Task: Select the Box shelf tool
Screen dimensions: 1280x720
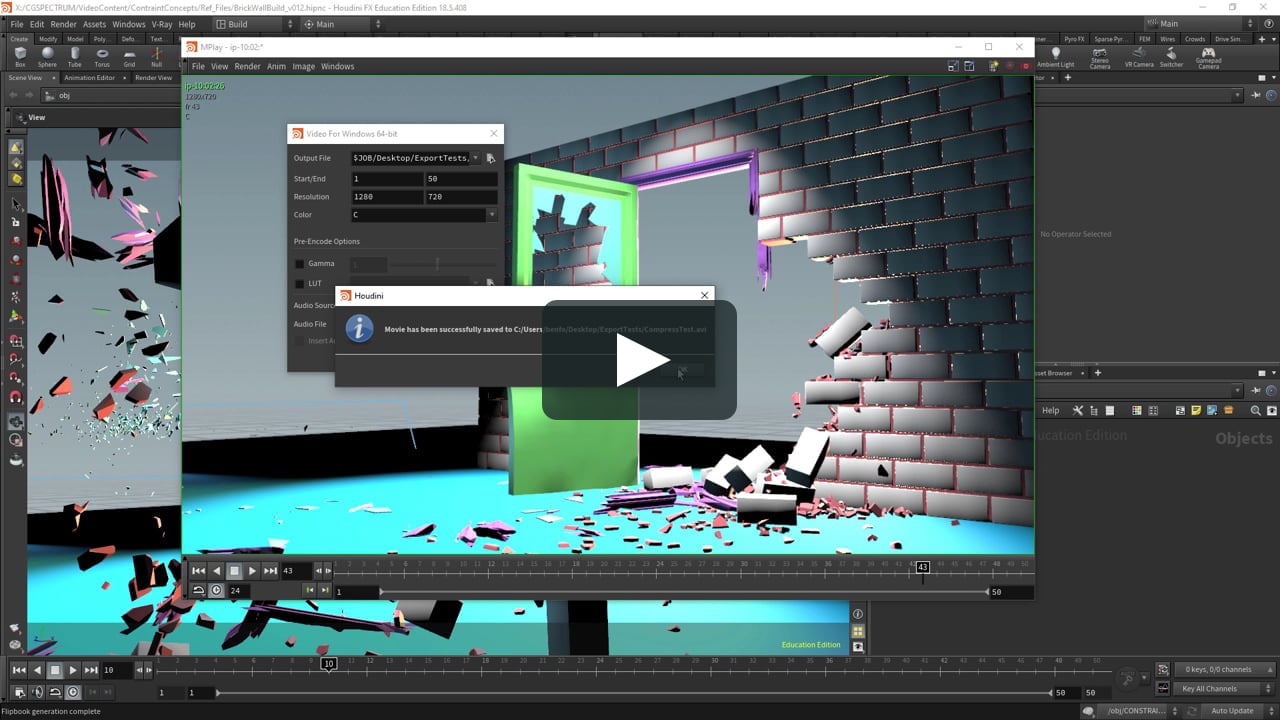Action: 20,57
